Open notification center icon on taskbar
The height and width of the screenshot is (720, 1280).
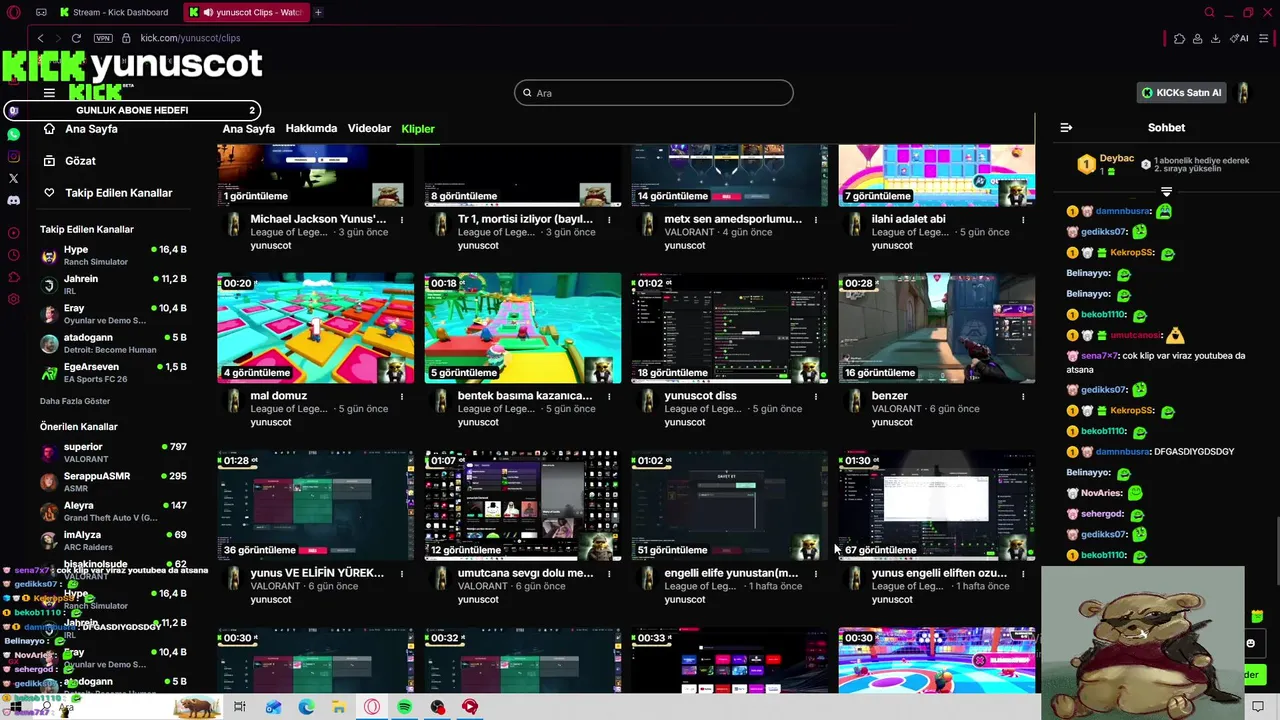point(1258,707)
